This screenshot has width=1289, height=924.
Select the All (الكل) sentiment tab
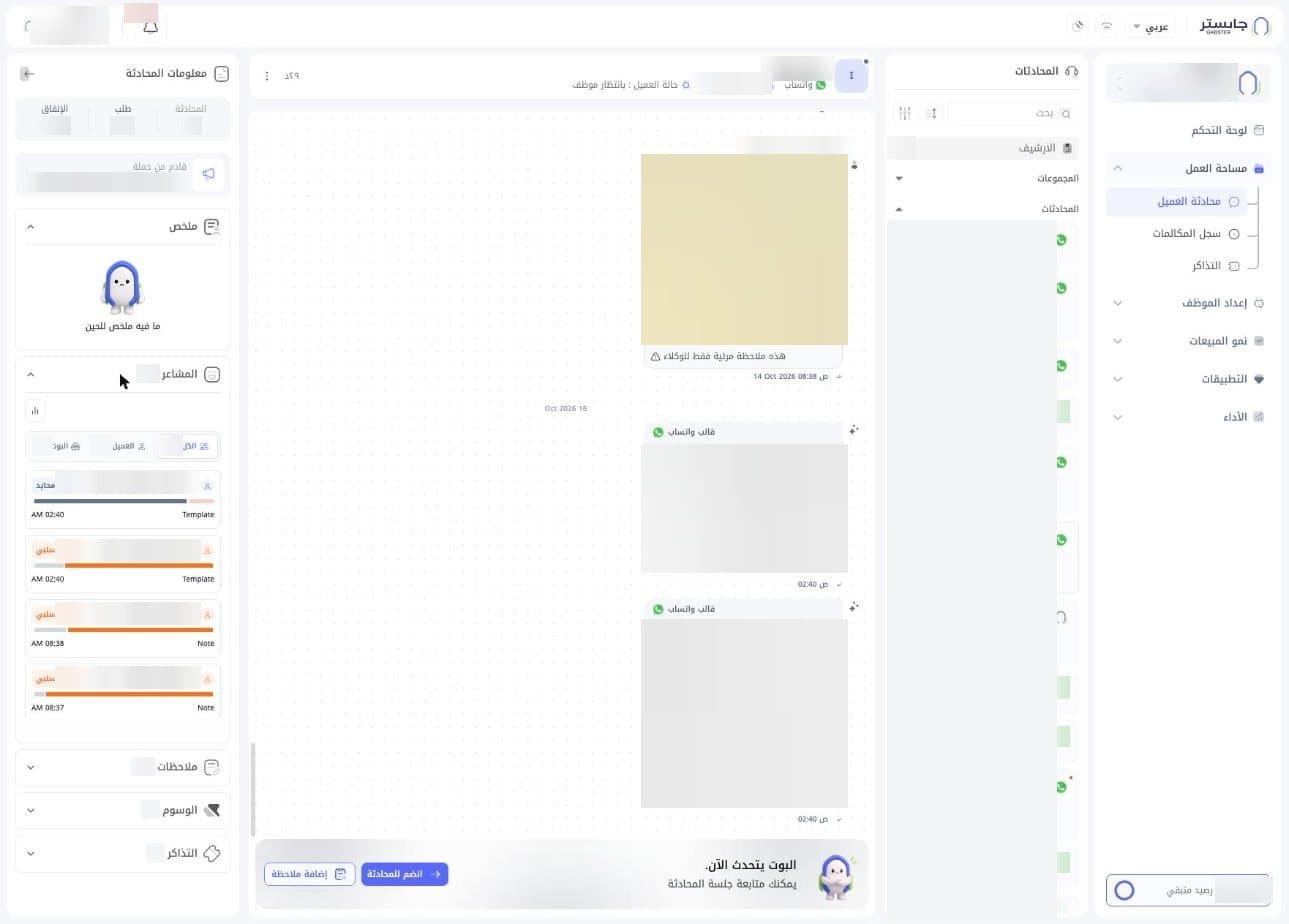tap(187, 446)
